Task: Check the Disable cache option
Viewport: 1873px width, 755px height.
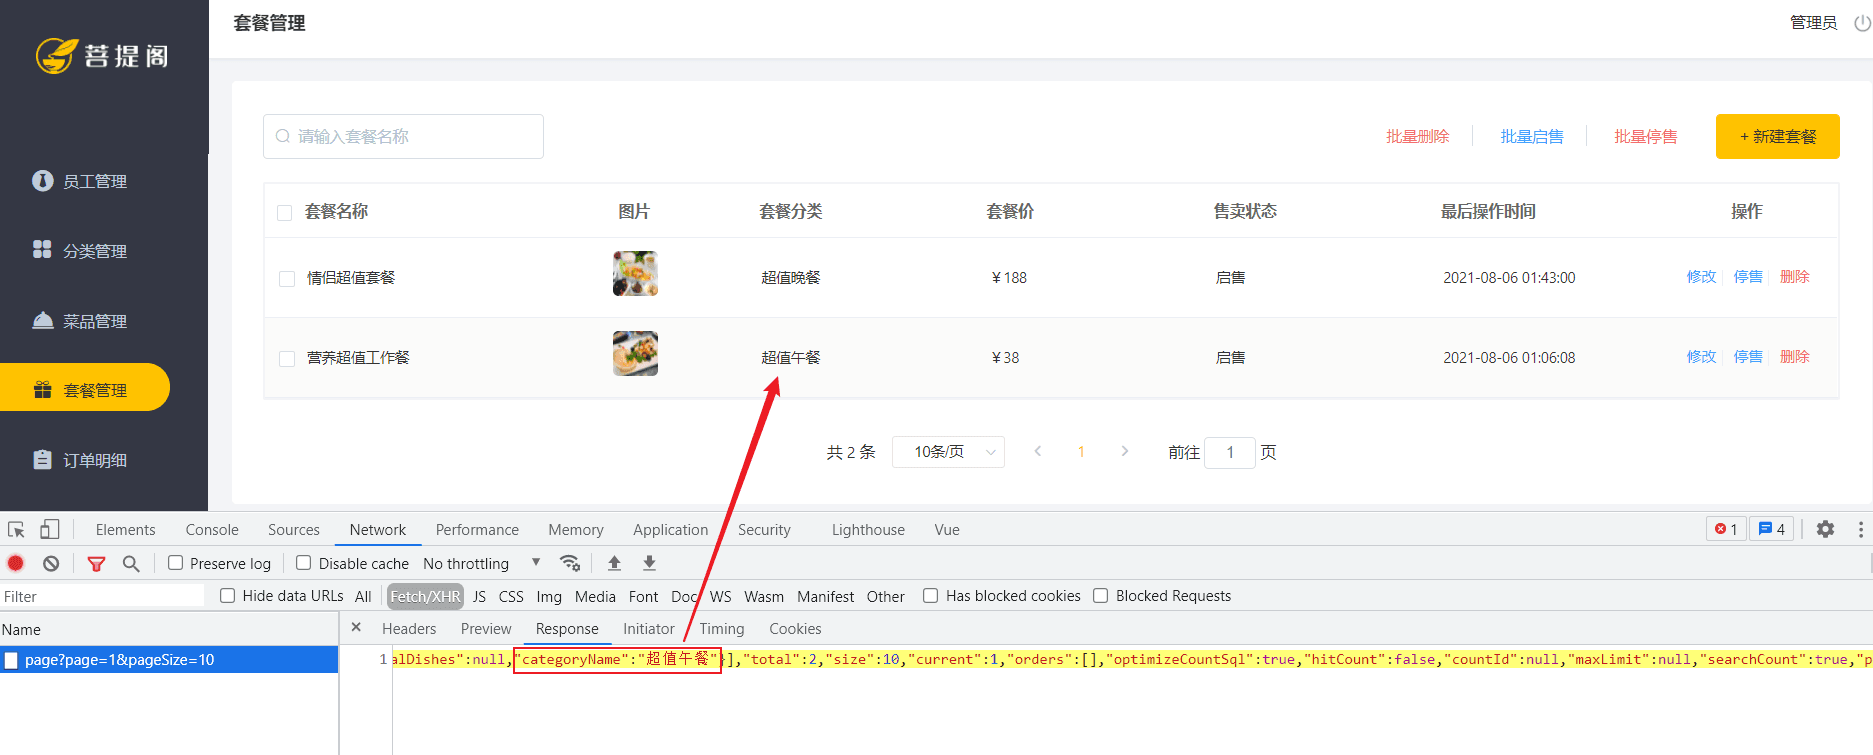Action: point(304,563)
